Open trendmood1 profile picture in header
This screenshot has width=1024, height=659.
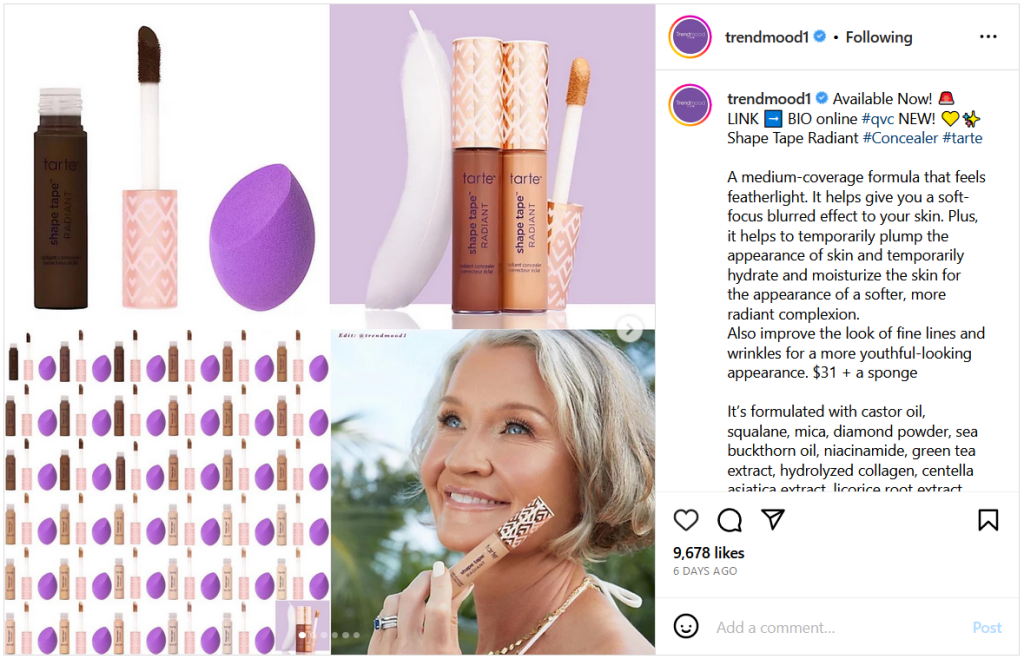(x=690, y=37)
